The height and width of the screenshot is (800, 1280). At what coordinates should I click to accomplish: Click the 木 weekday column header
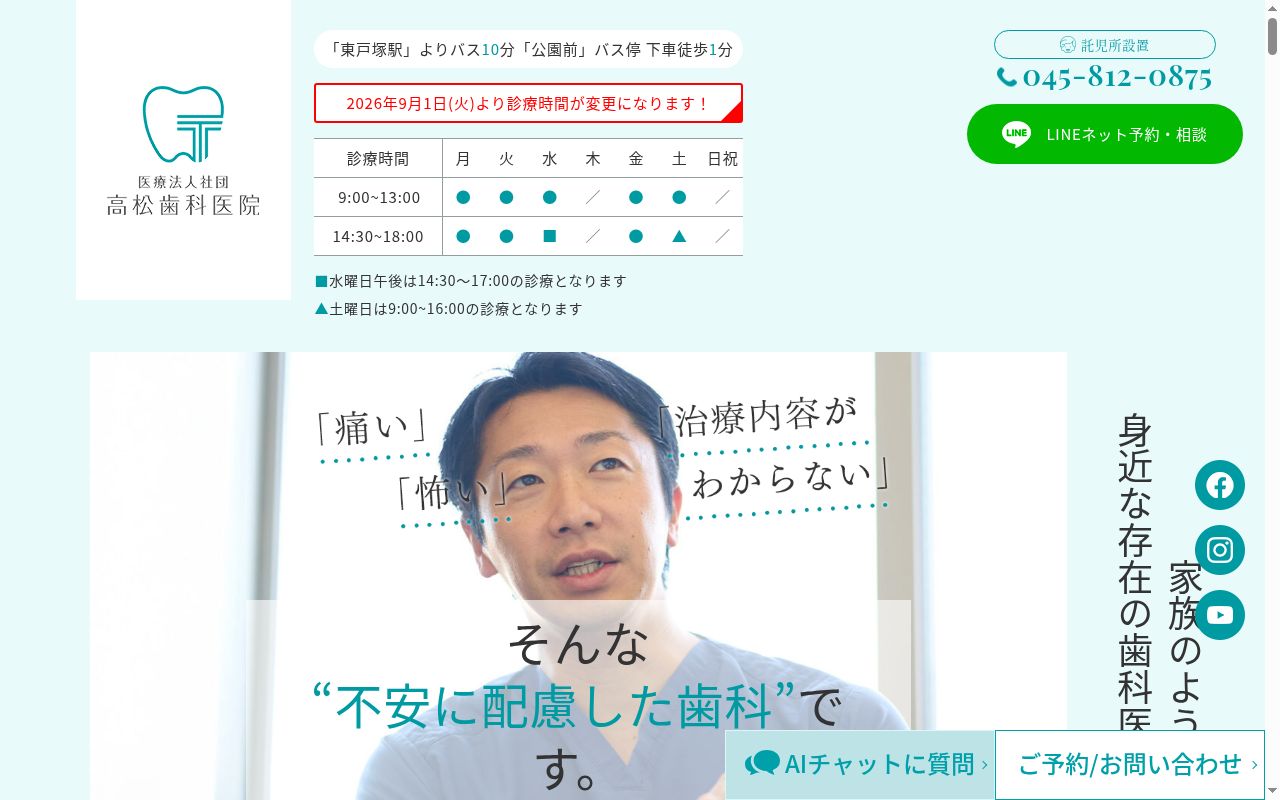[593, 158]
